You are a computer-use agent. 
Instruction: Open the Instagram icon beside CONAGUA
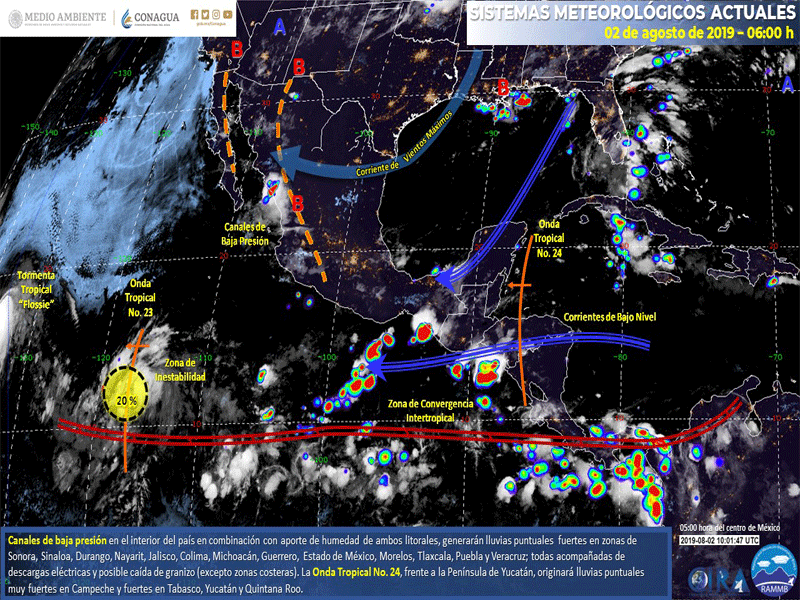(216, 13)
